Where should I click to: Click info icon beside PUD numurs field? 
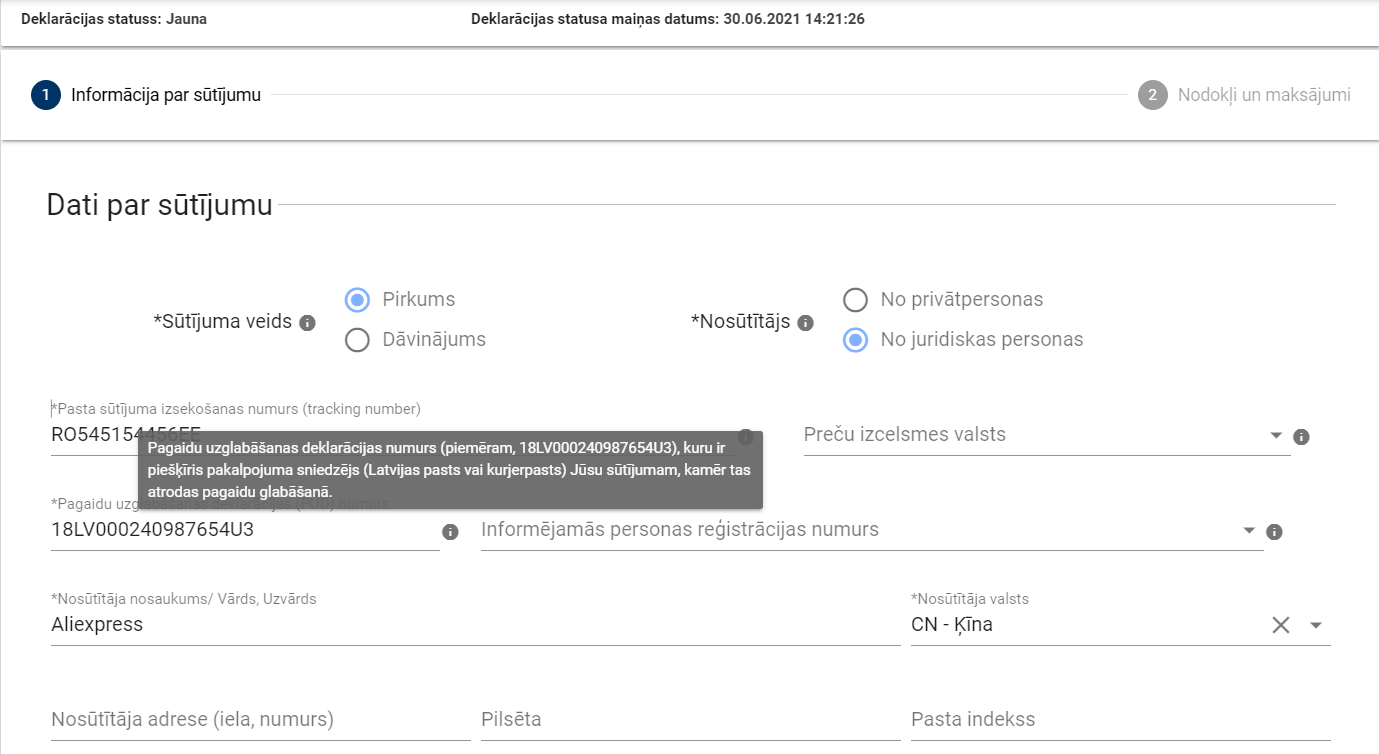450,532
